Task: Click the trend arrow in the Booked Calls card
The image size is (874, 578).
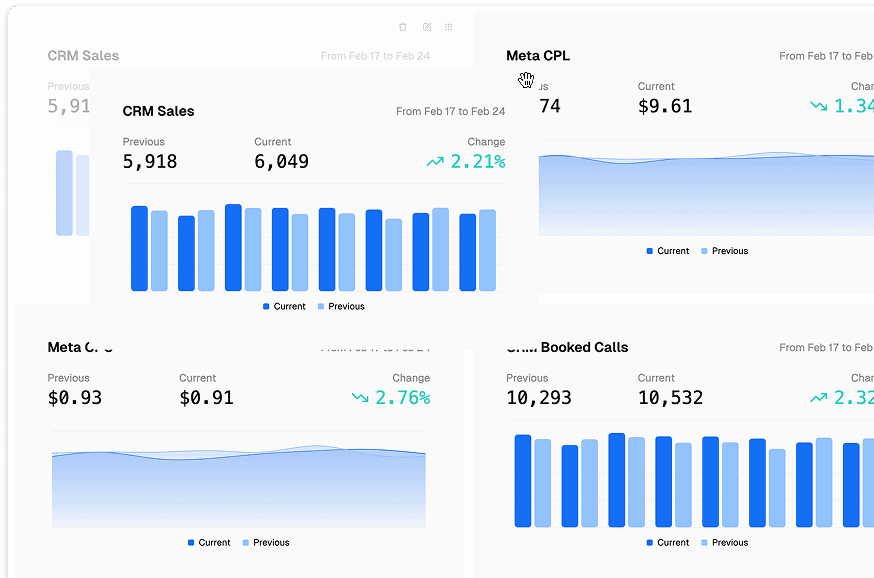Action: 819,398
